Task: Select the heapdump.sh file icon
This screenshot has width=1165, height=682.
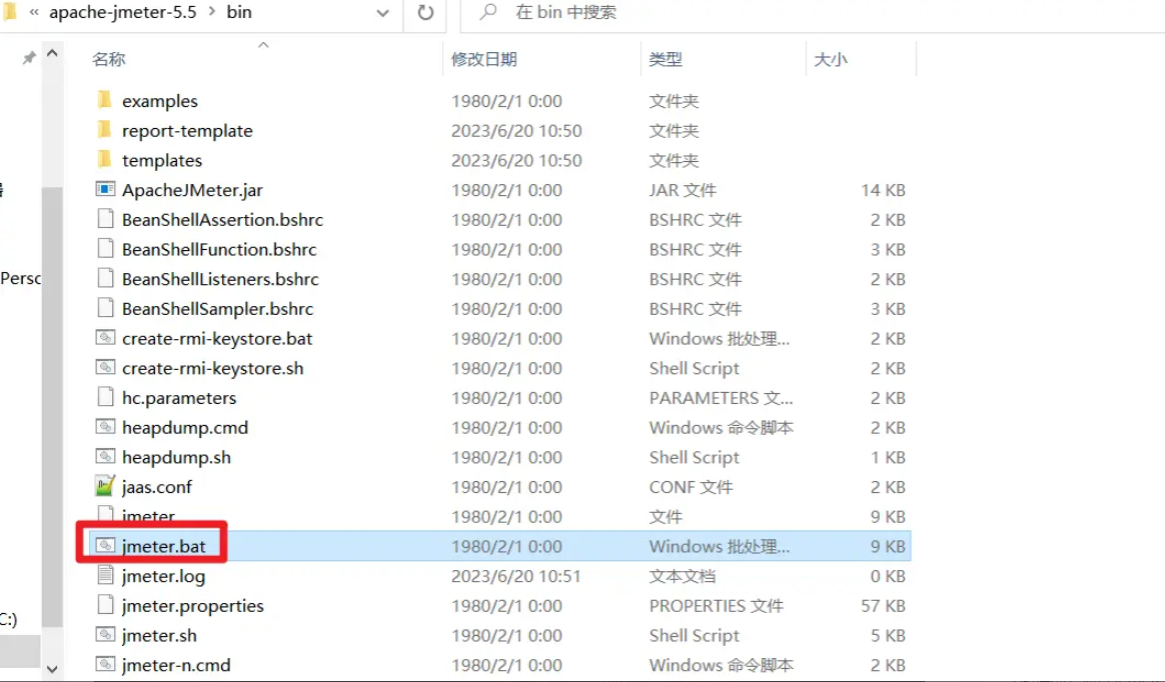Action: [x=106, y=457]
